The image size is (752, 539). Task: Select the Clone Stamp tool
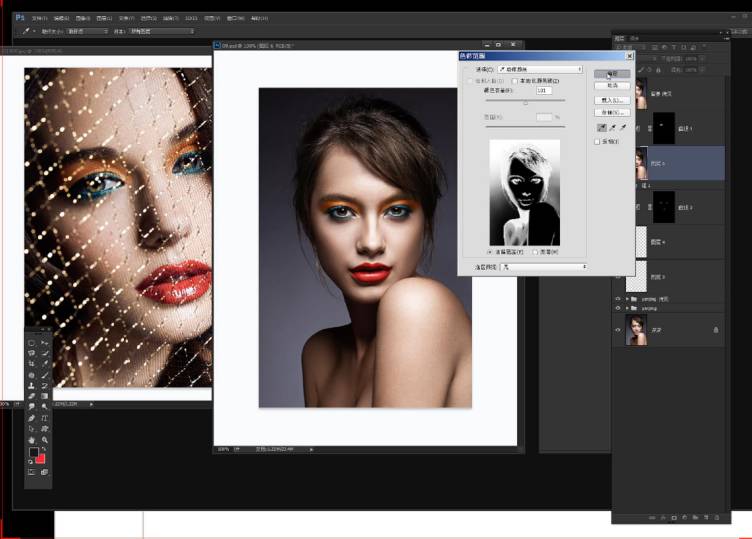[x=32, y=385]
